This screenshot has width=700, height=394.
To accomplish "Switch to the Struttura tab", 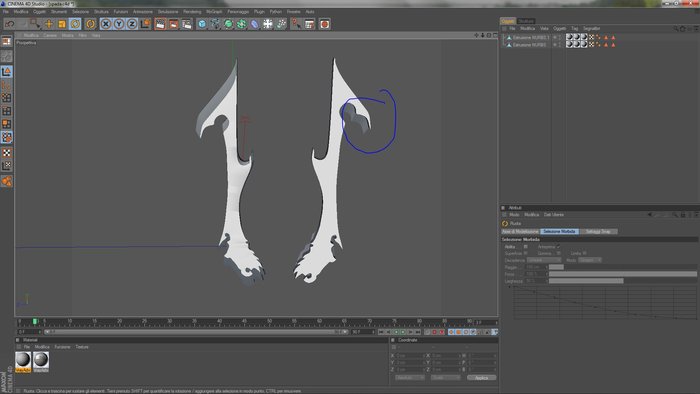I will pyautogui.click(x=526, y=21).
